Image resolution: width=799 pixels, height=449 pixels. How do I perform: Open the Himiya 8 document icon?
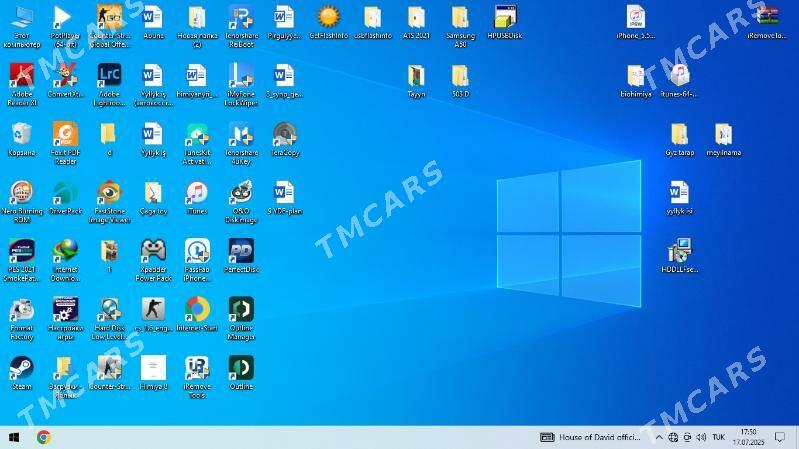(x=153, y=374)
